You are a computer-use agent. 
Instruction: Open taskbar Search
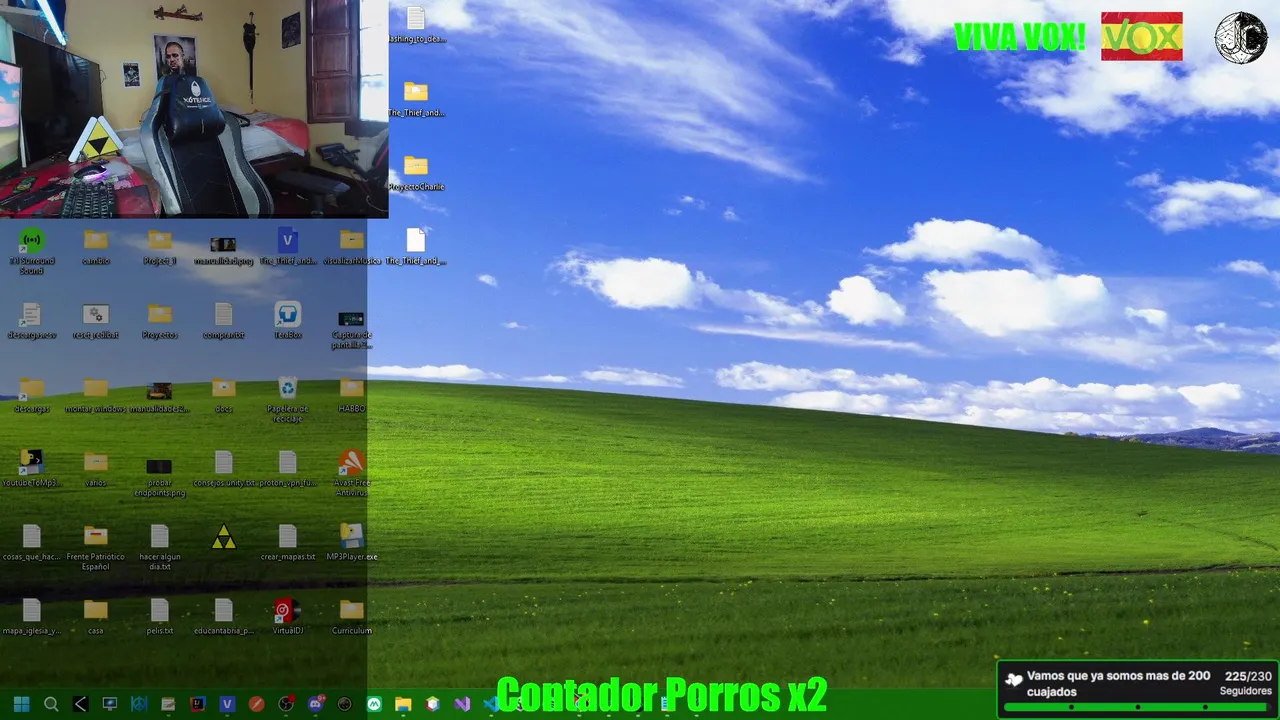tap(51, 704)
